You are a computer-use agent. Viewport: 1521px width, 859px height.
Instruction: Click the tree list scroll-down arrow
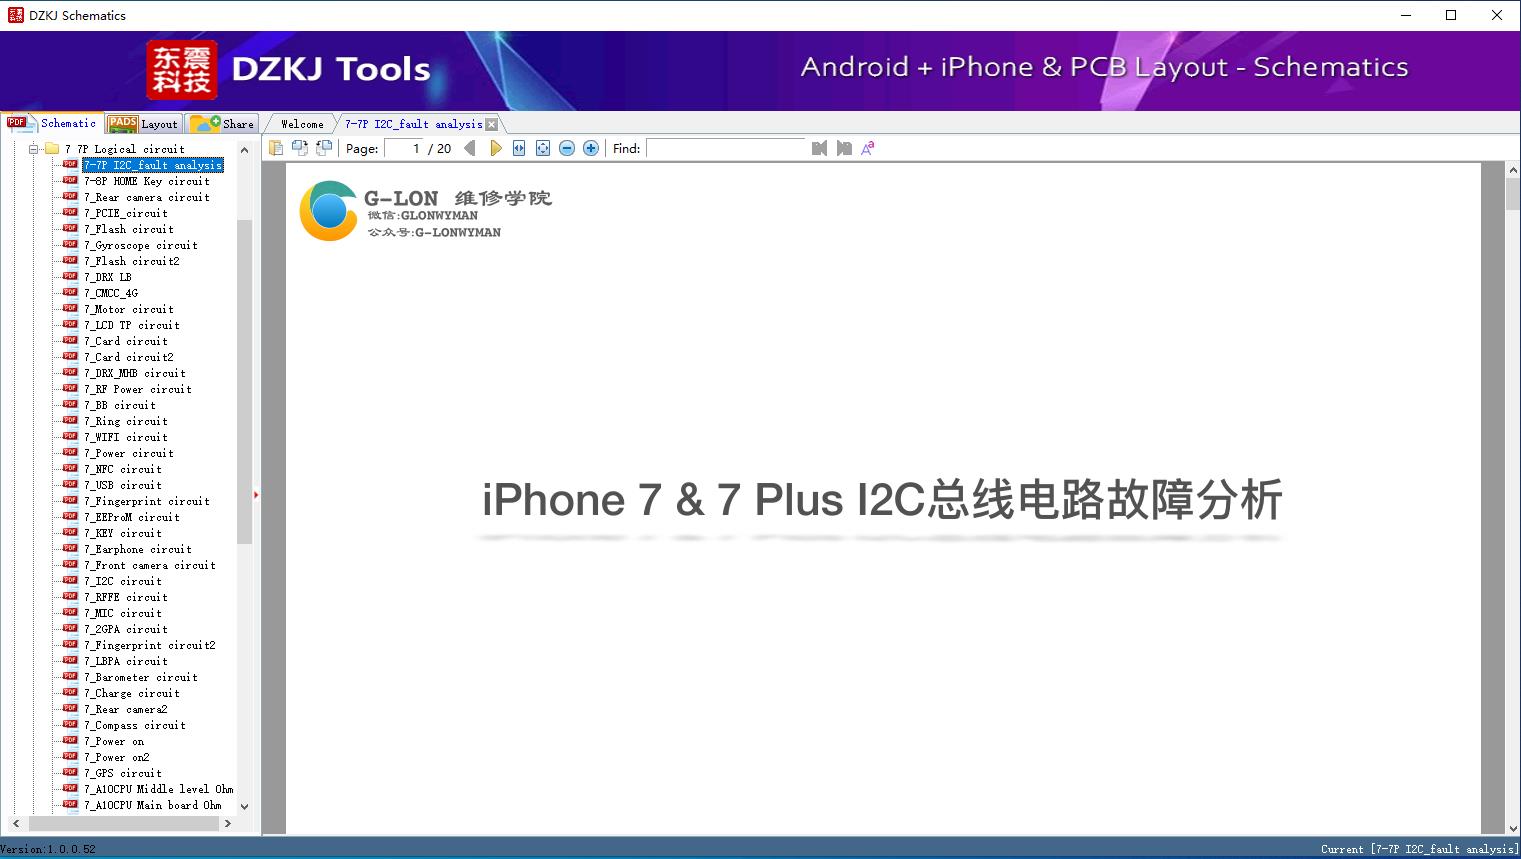(244, 806)
